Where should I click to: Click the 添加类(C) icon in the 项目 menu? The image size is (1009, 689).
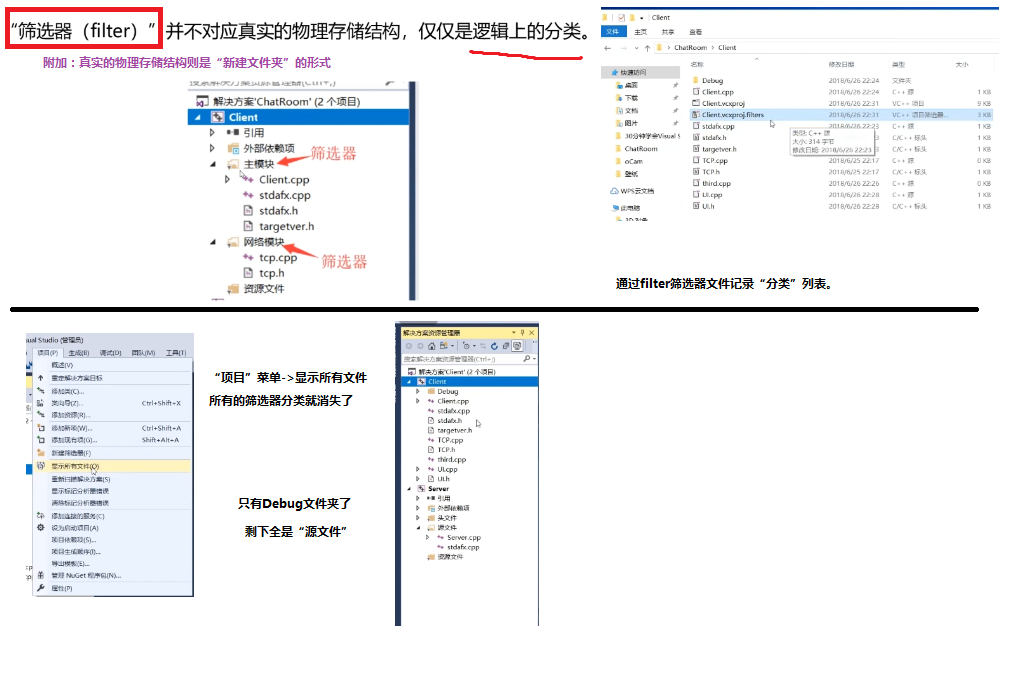39,391
